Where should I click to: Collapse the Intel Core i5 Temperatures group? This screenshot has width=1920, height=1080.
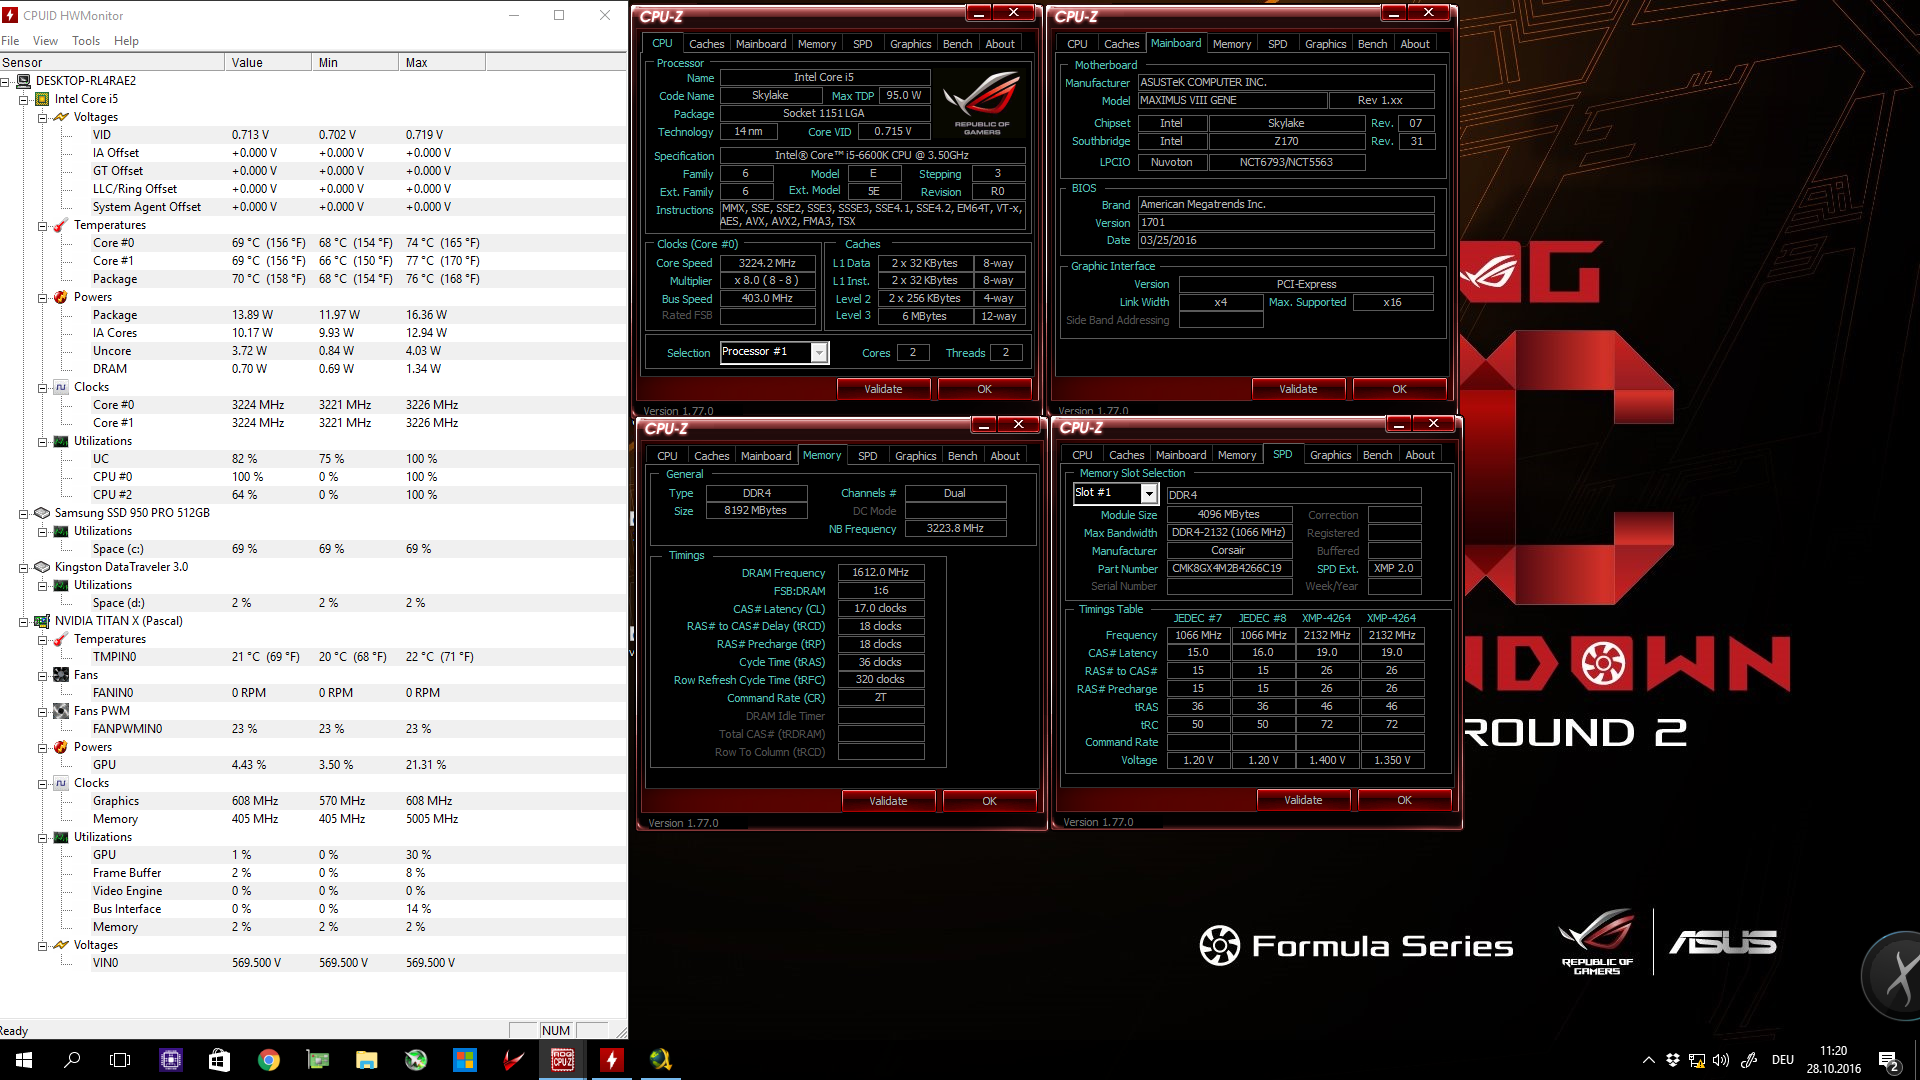pos(42,225)
